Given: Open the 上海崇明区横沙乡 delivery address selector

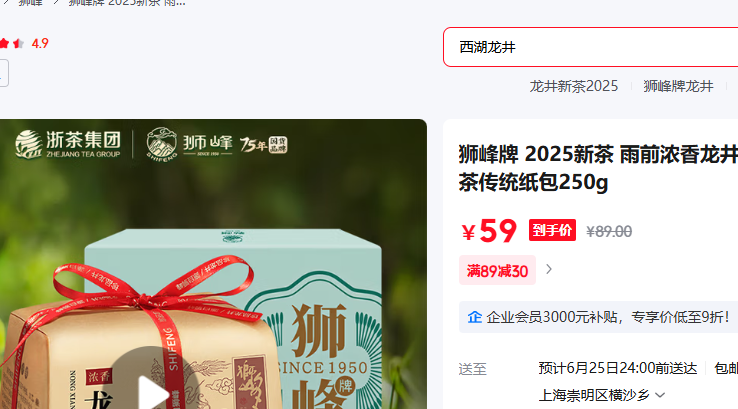Looking at the screenshot, I should pyautogui.click(x=602, y=395).
